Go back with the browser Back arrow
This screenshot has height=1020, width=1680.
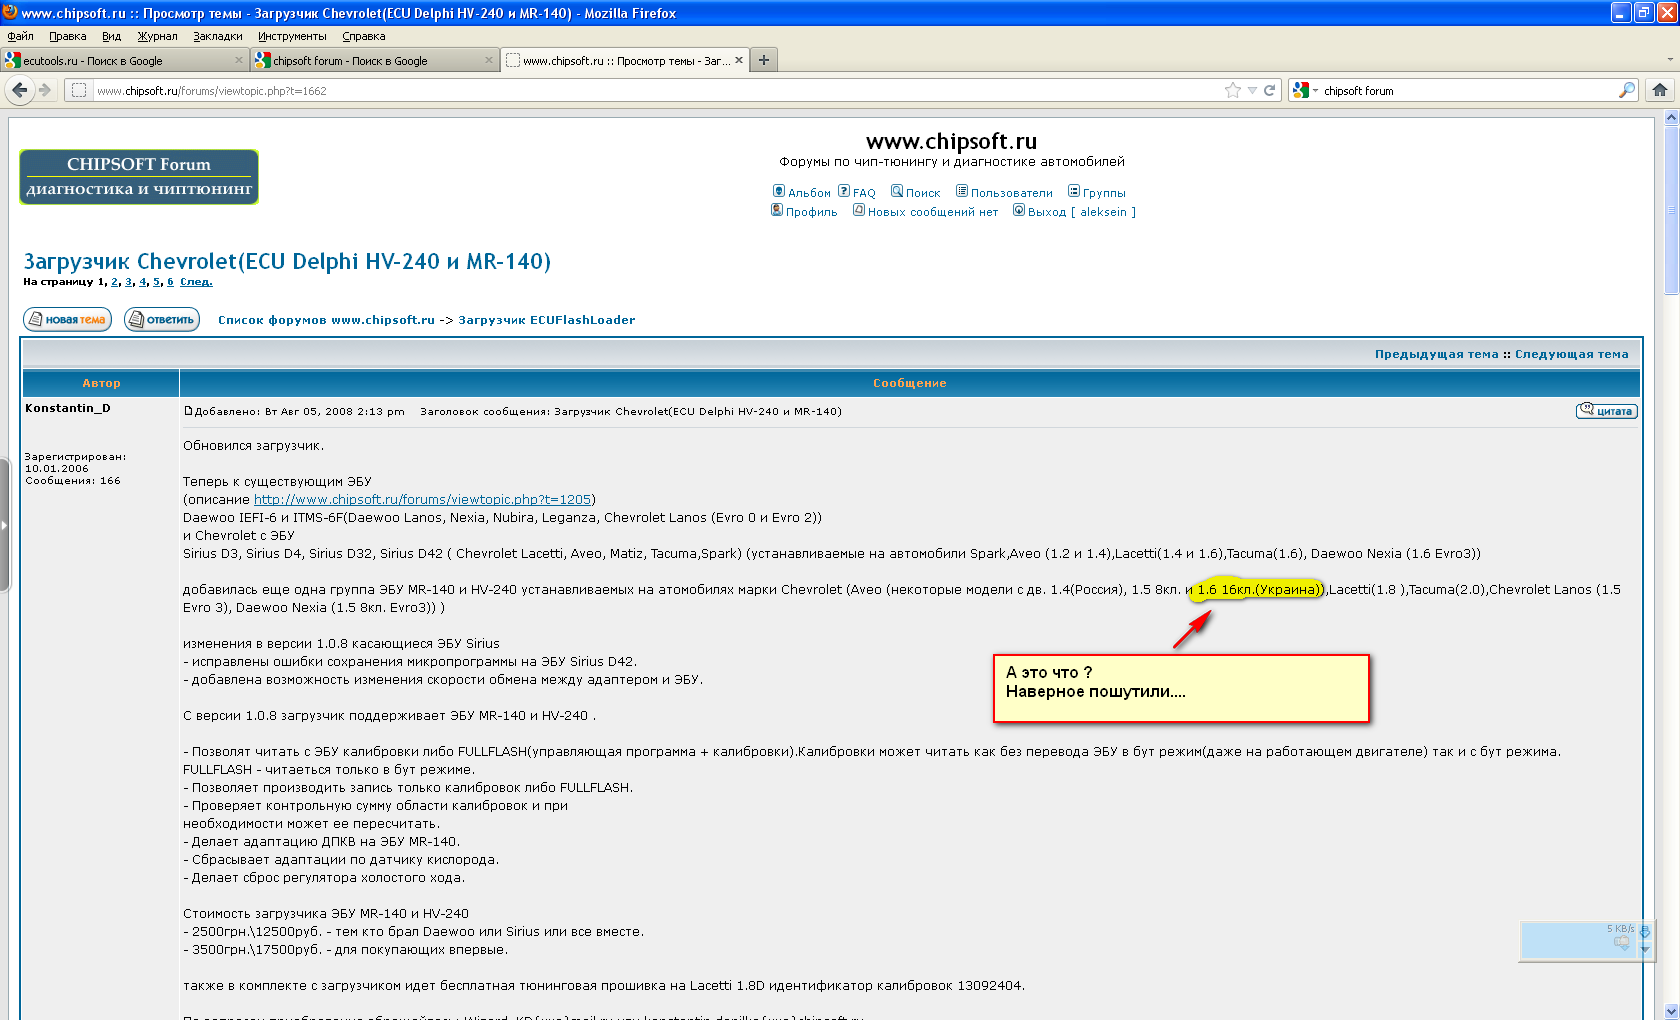19,90
